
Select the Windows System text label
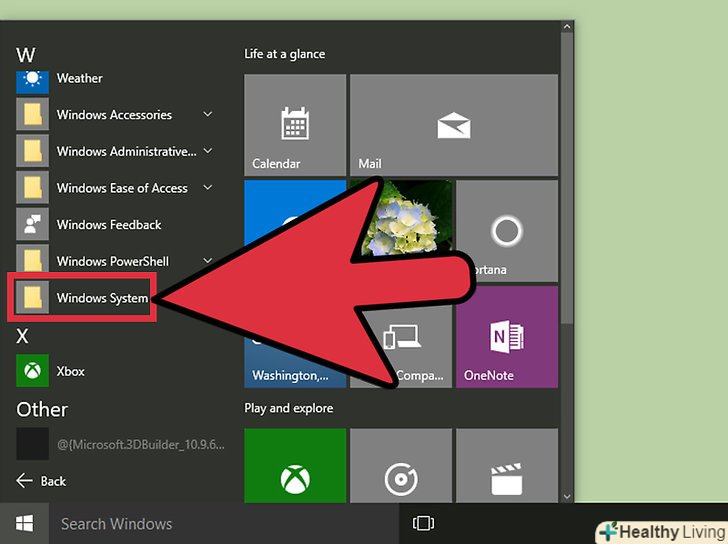coord(103,298)
